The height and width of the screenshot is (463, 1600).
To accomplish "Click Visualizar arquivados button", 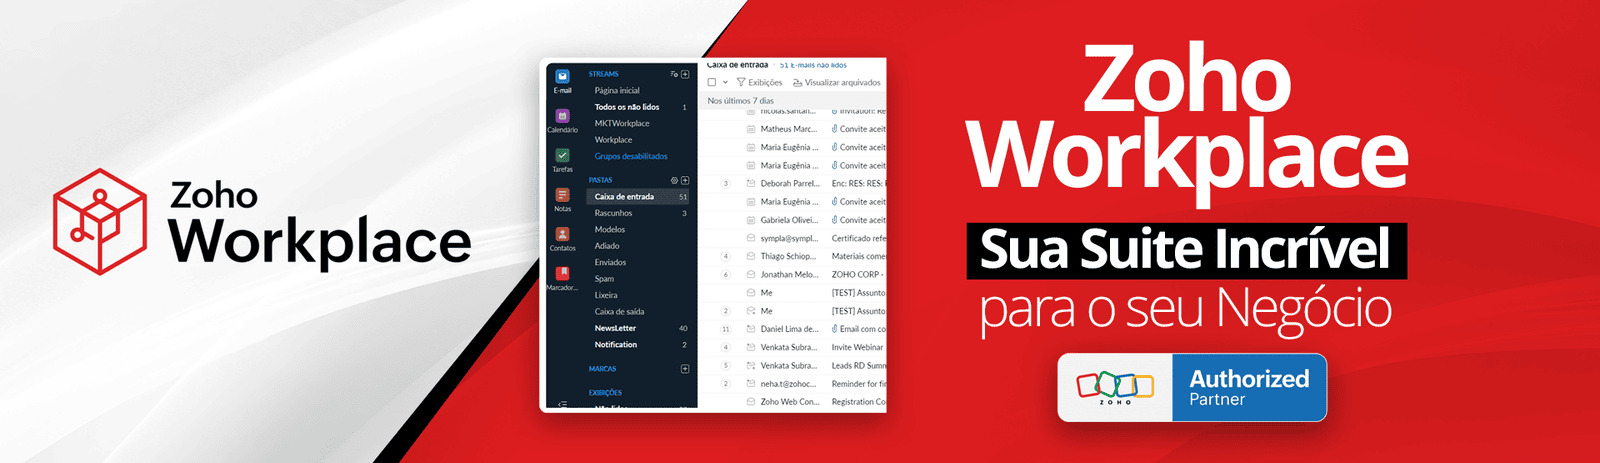I will [x=836, y=82].
